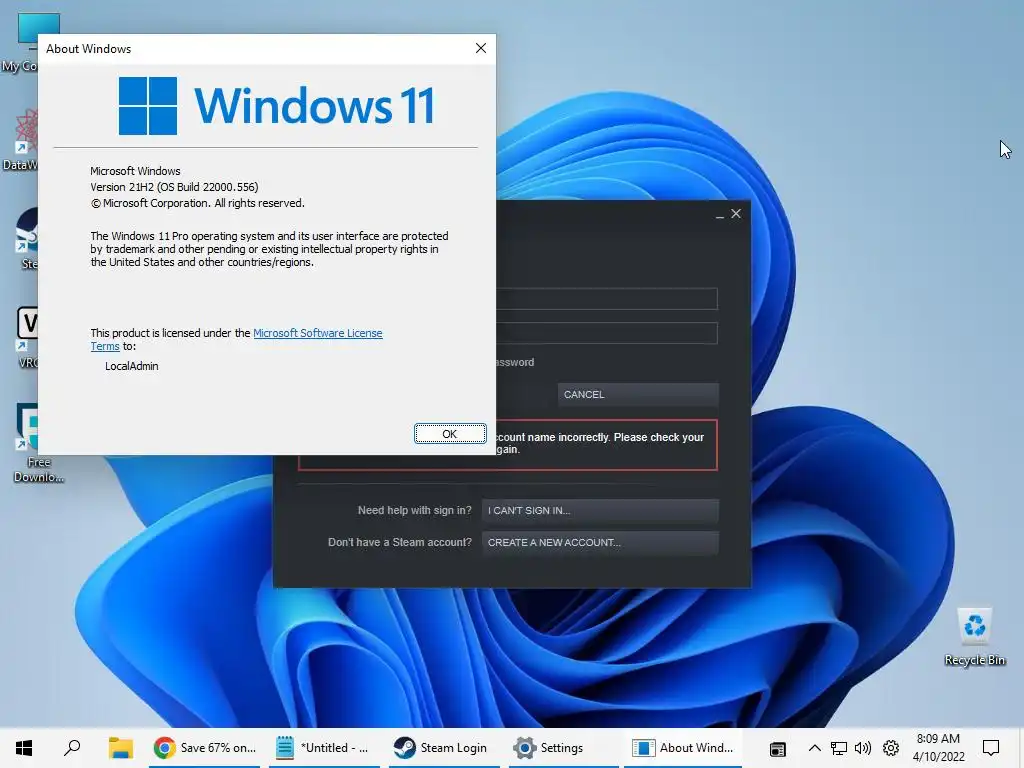Switch to Chrome 'Save 67% on...' taskbar item
The width and height of the screenshot is (1024, 768).
pos(204,748)
